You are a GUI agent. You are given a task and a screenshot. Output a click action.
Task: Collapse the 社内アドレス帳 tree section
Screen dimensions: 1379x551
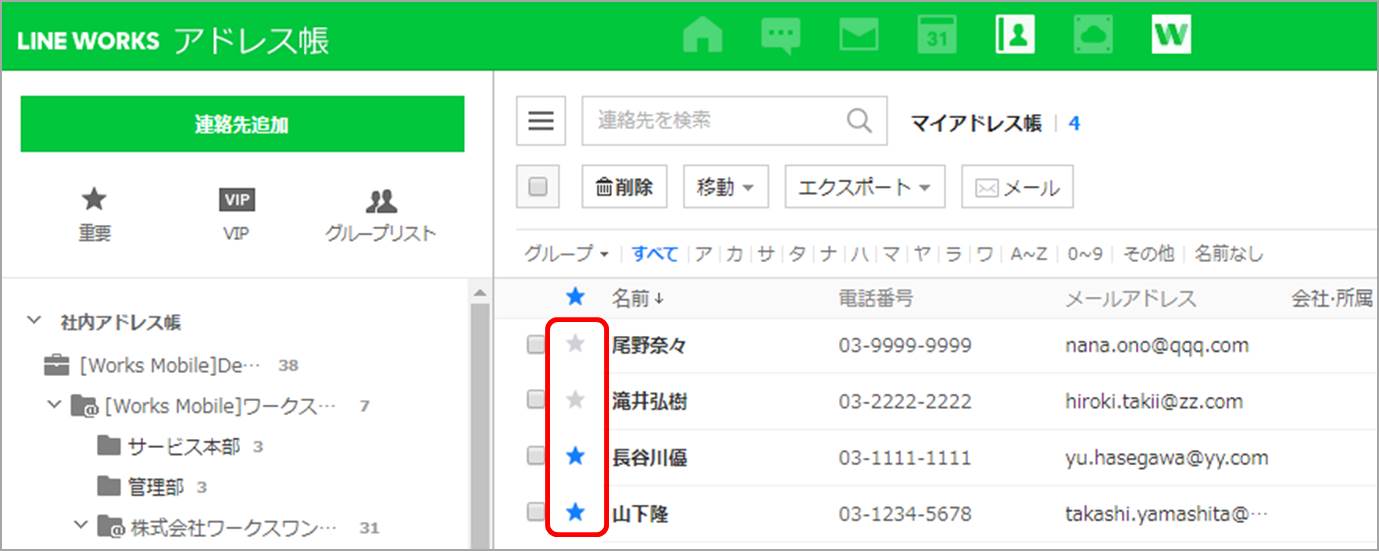(x=35, y=322)
